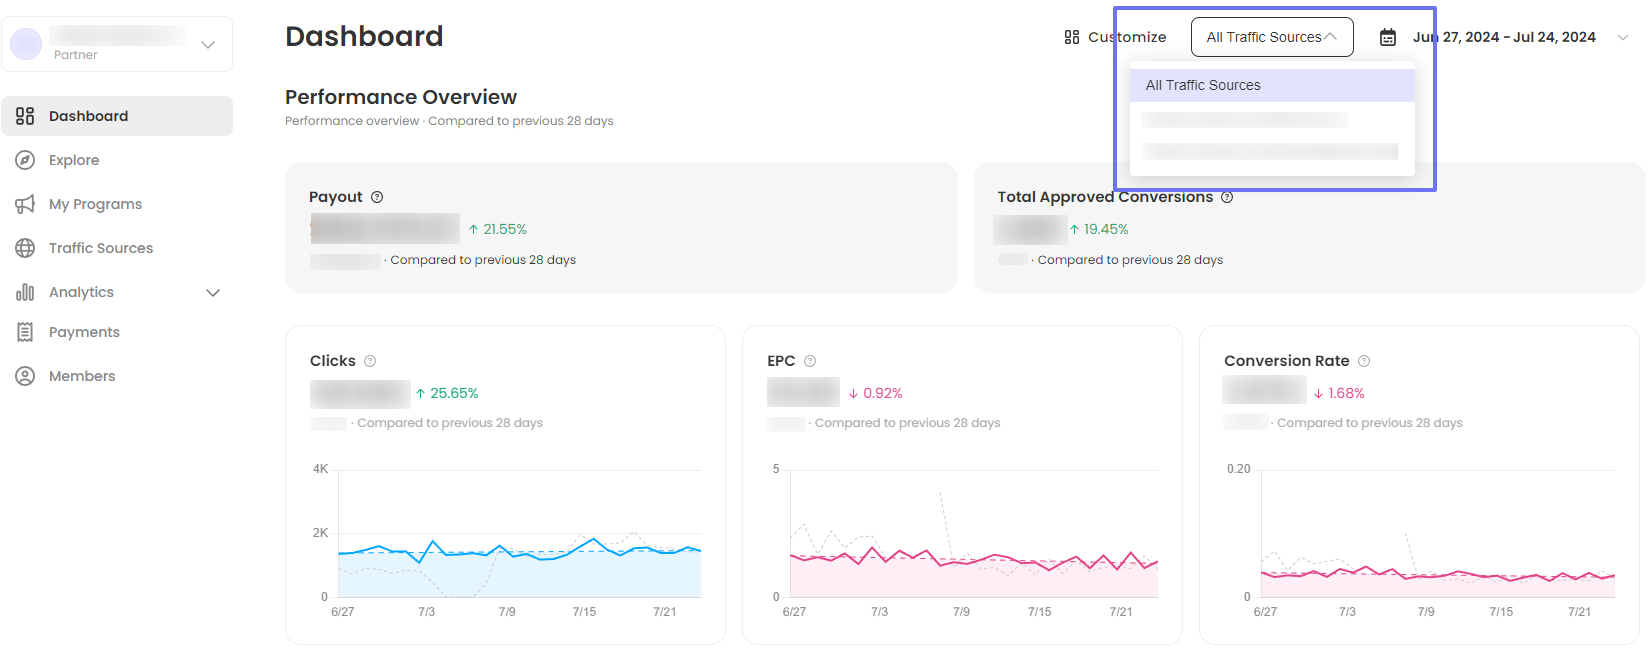Expand the Analytics submenu chevron
The height and width of the screenshot is (651, 1652).
213,292
